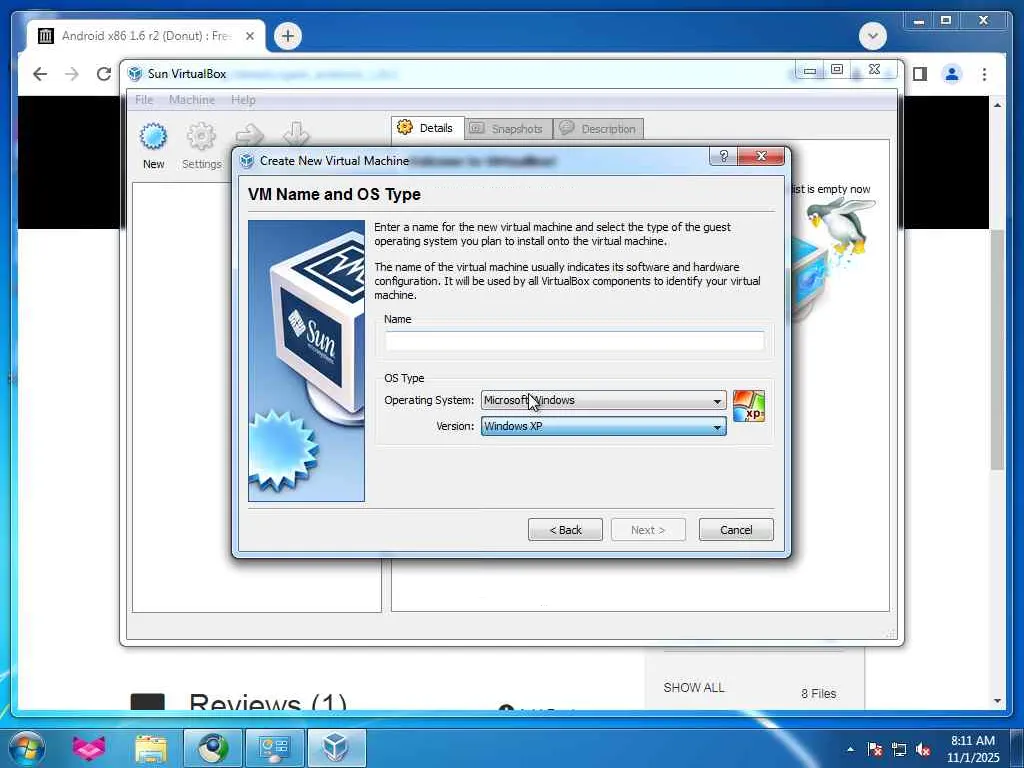Image resolution: width=1024 pixels, height=768 pixels.
Task: Close the Android x86 1.6 r2 browser tab
Action: [x=249, y=36]
